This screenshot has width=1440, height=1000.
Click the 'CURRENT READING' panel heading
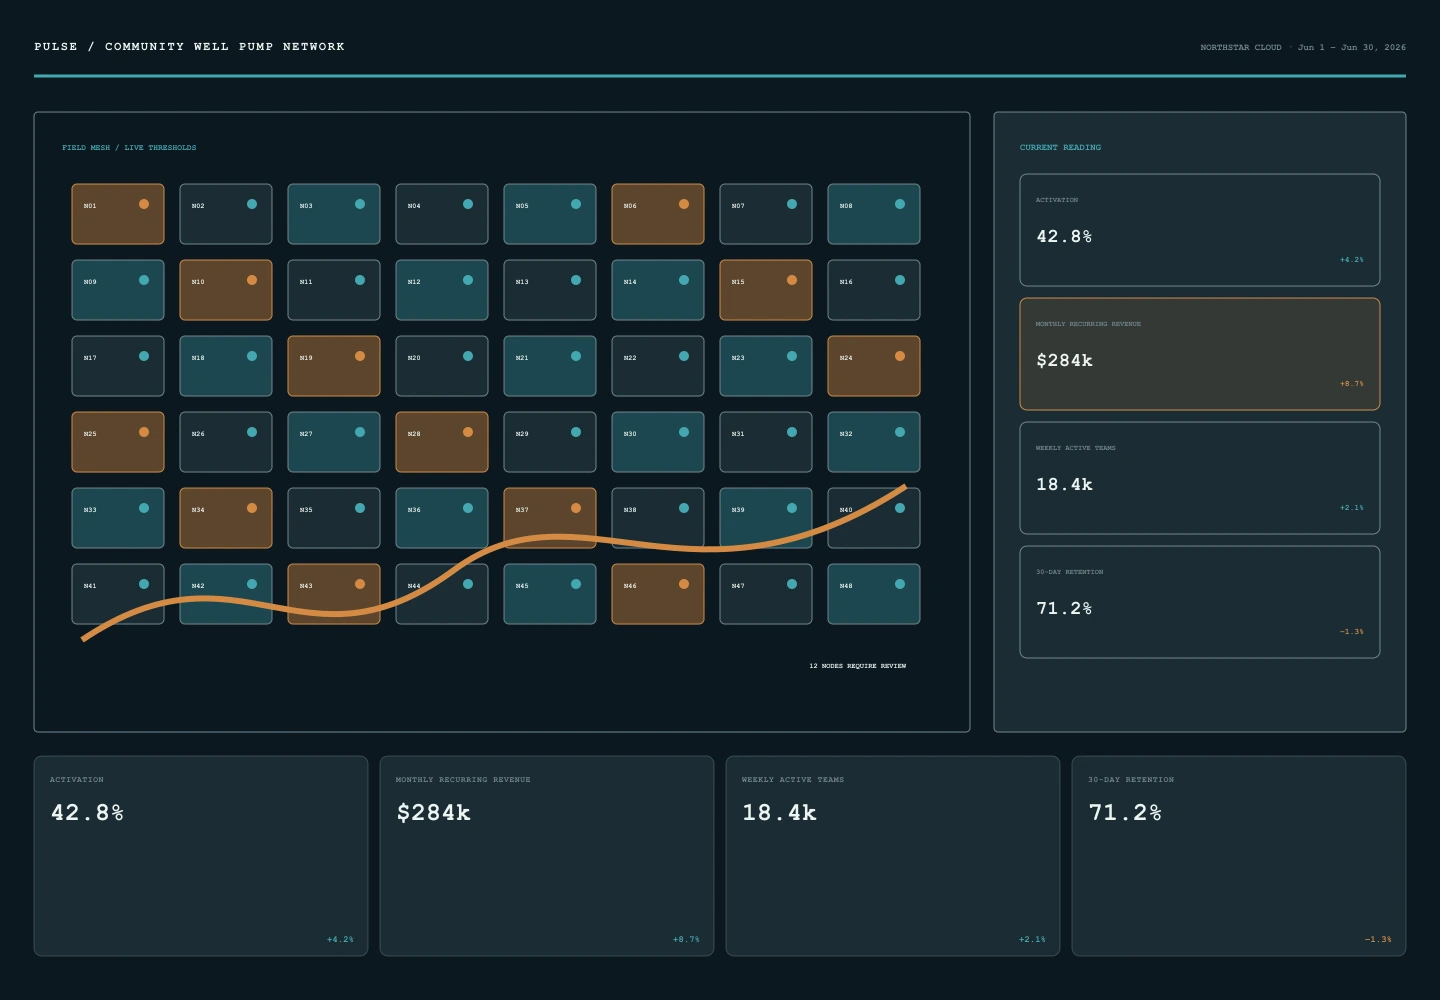coord(1060,147)
